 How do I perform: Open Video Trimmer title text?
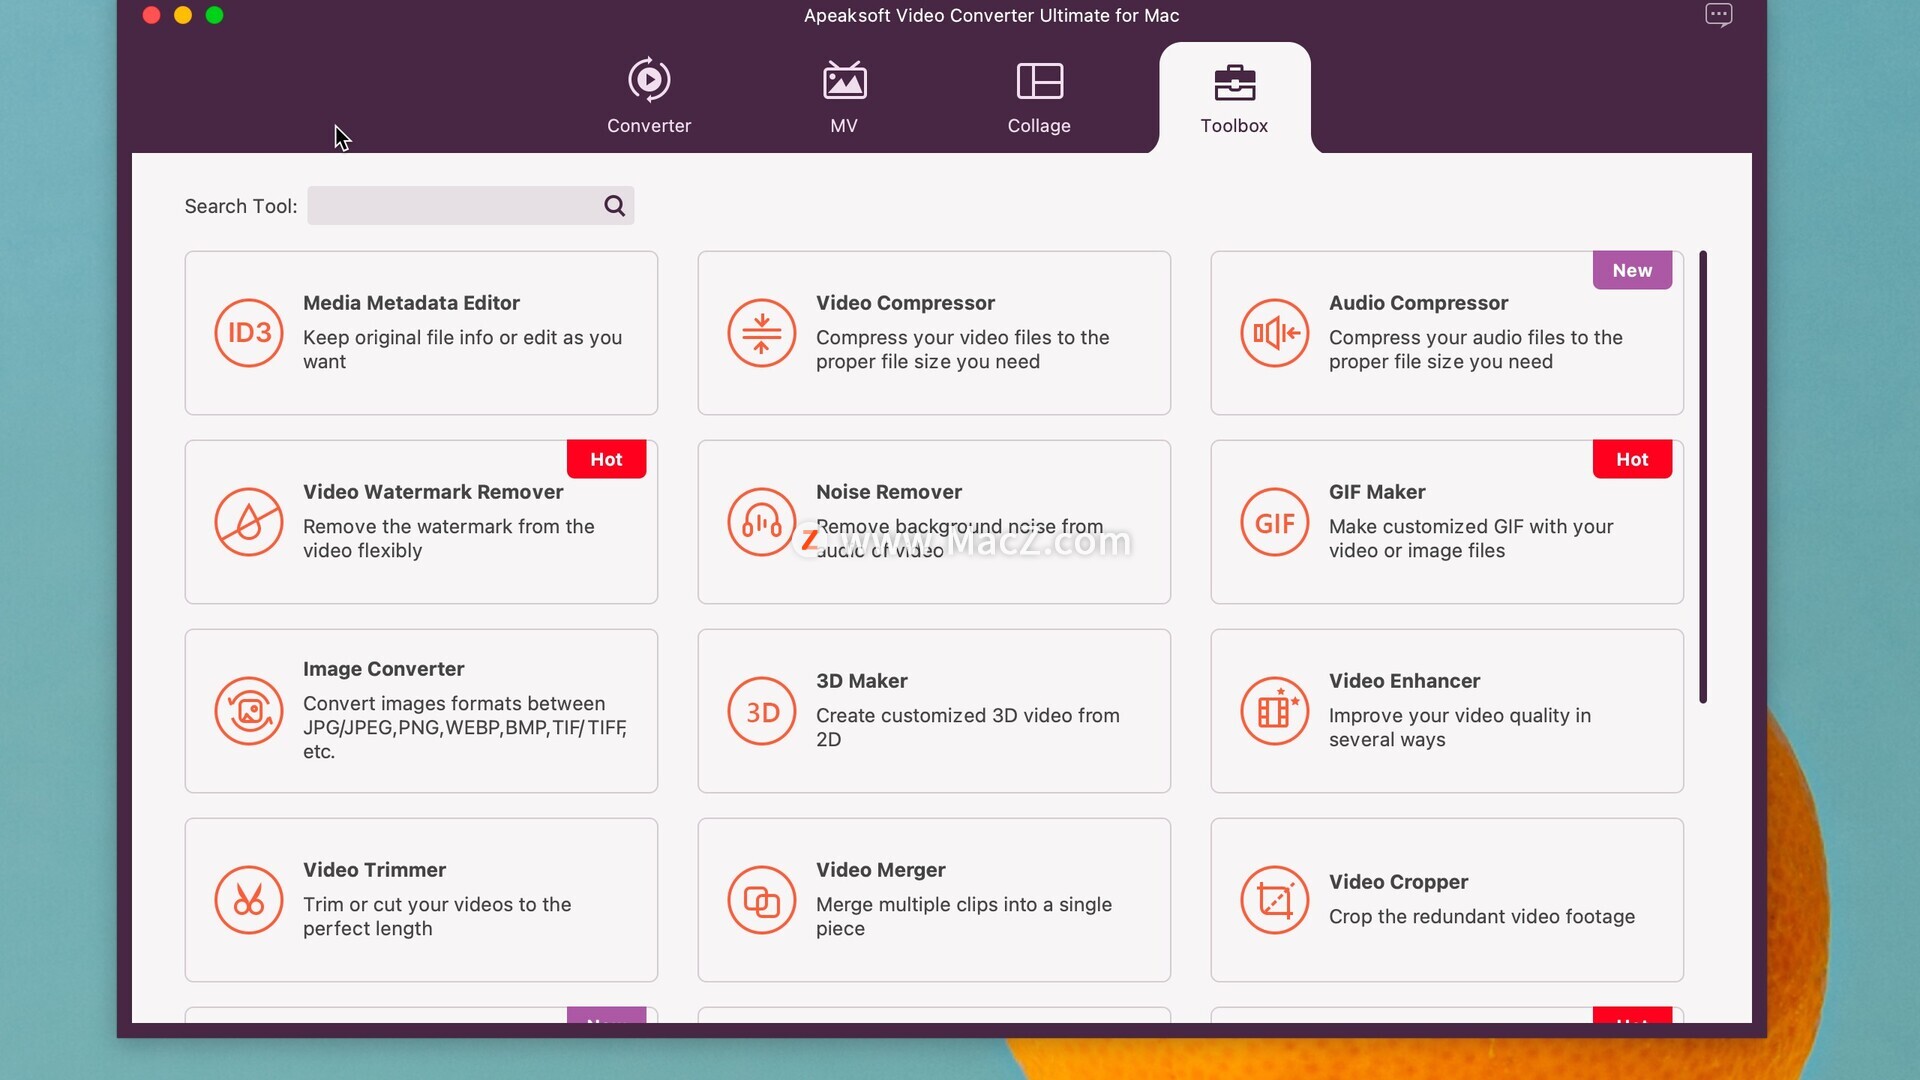[374, 870]
